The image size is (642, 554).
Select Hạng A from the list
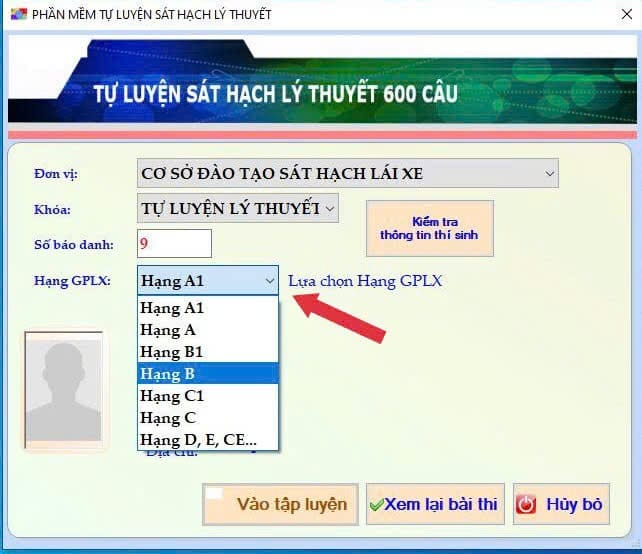tap(208, 330)
